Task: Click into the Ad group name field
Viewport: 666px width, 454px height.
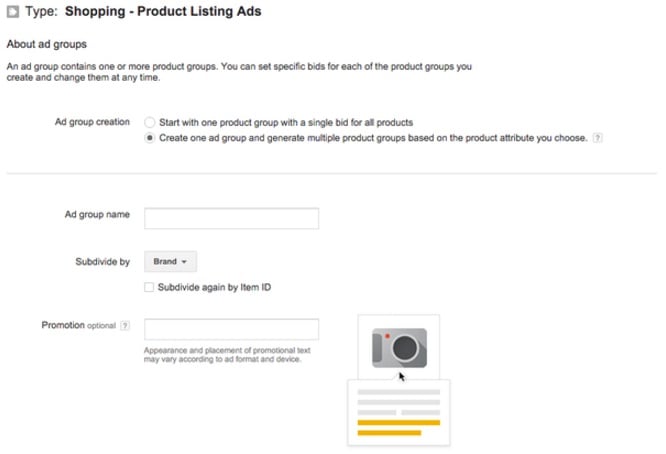Action: (x=231, y=218)
